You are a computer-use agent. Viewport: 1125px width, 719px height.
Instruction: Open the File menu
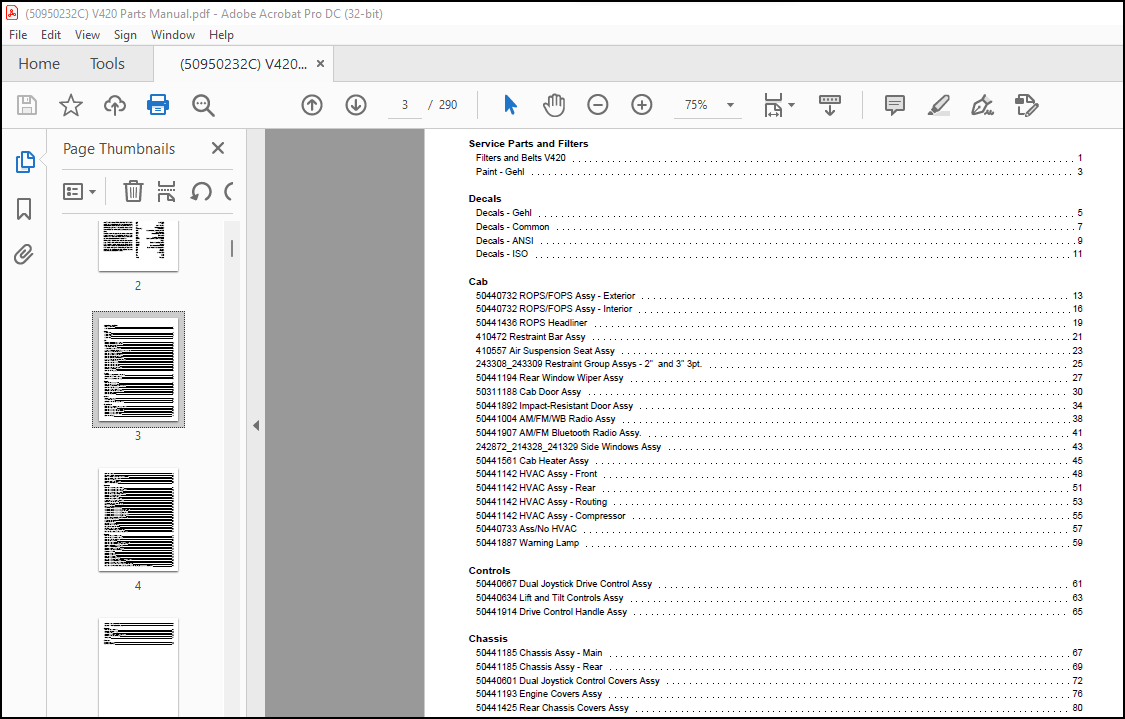pos(18,34)
